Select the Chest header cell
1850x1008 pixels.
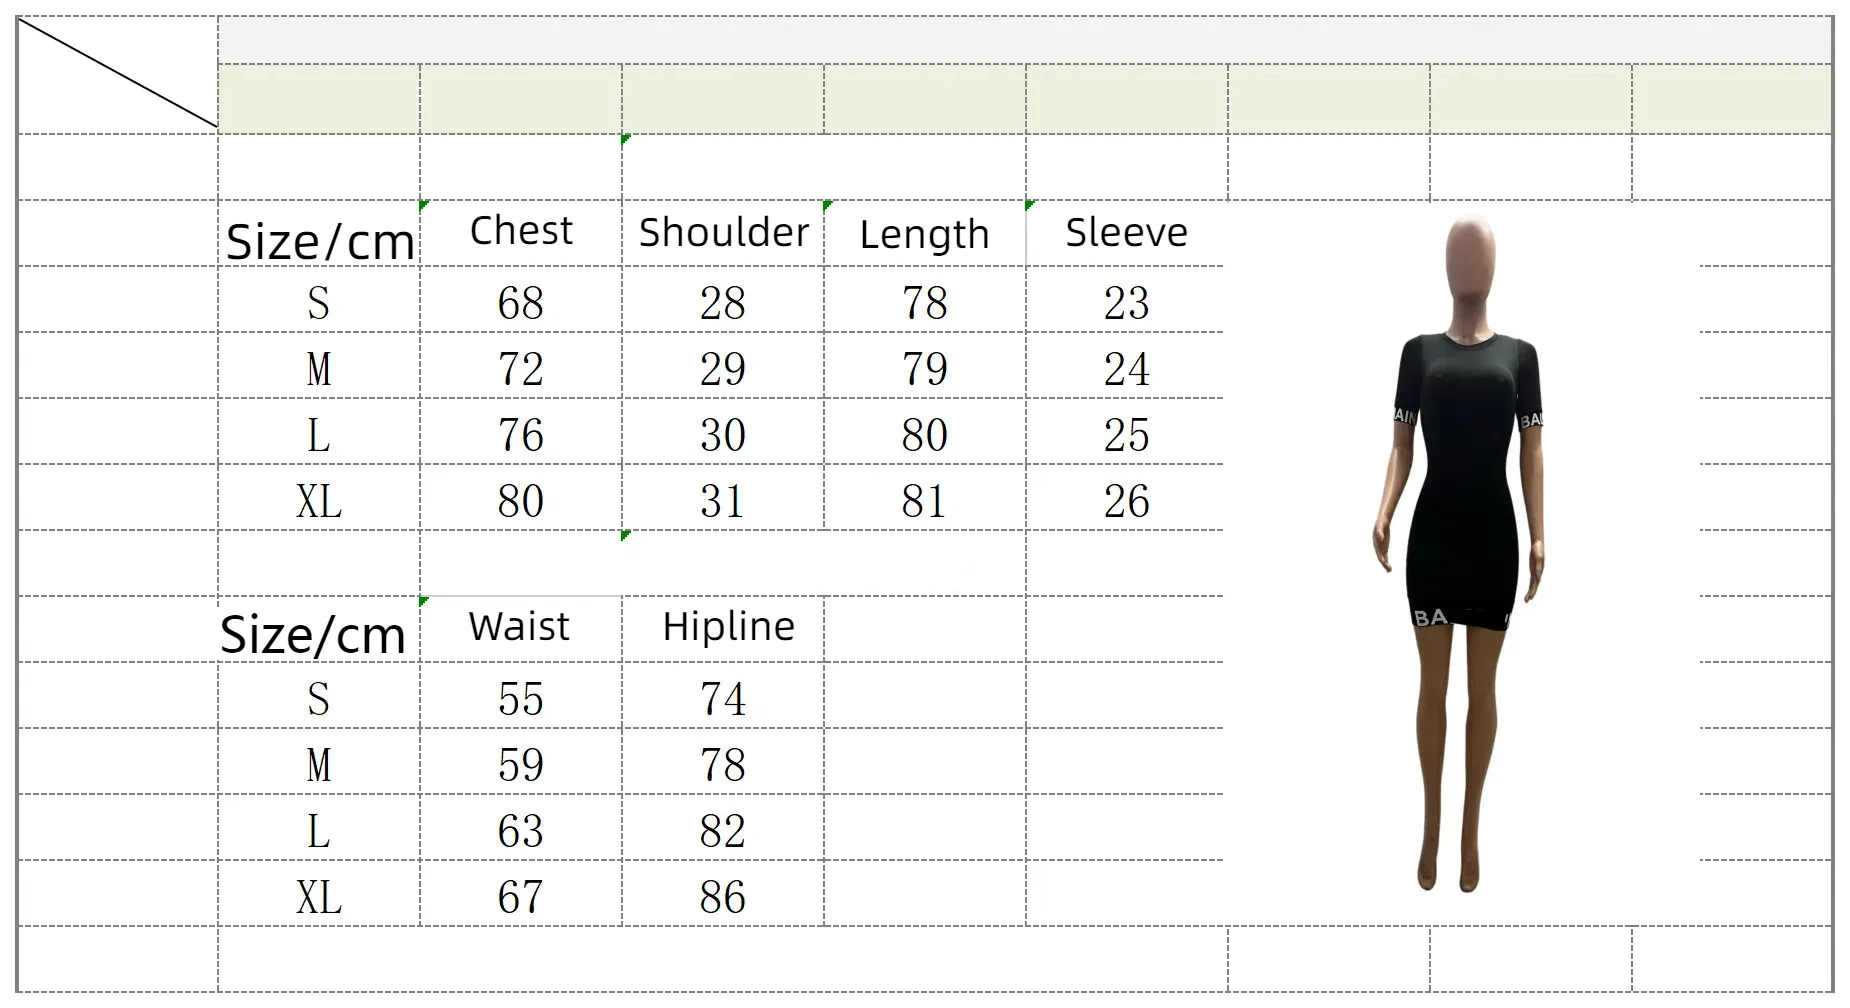coord(521,233)
